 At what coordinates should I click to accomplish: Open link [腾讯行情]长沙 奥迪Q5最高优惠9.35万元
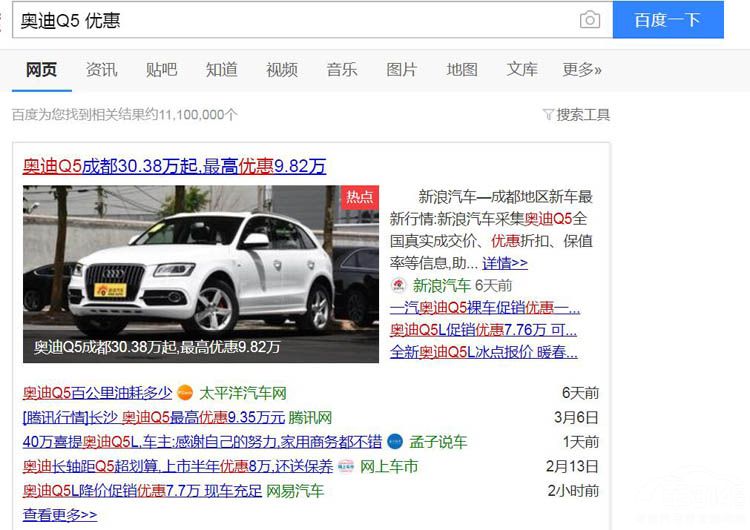pos(154,418)
